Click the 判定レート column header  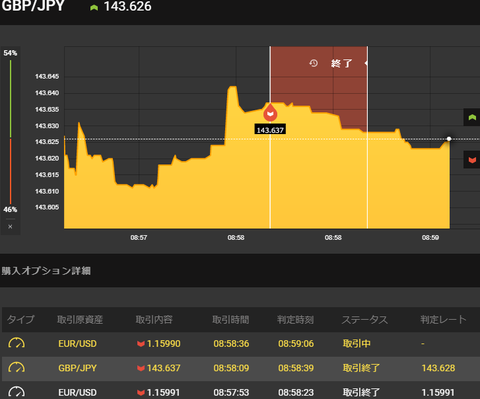443,319
